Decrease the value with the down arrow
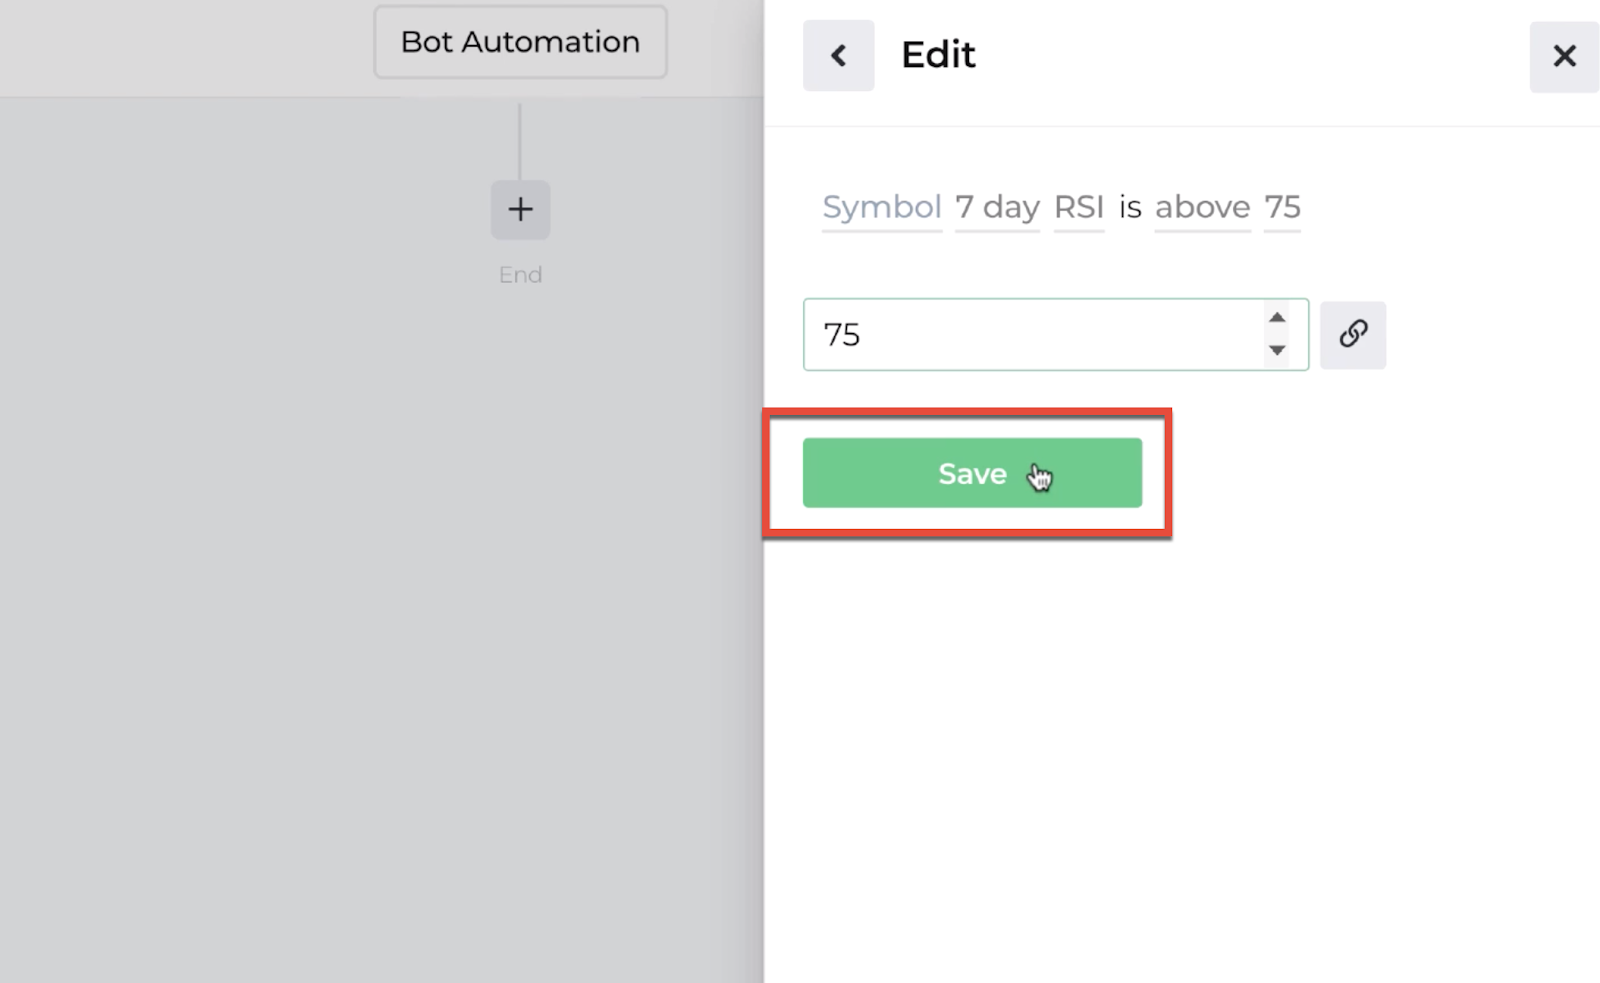Image resolution: width=1600 pixels, height=983 pixels. [1277, 350]
